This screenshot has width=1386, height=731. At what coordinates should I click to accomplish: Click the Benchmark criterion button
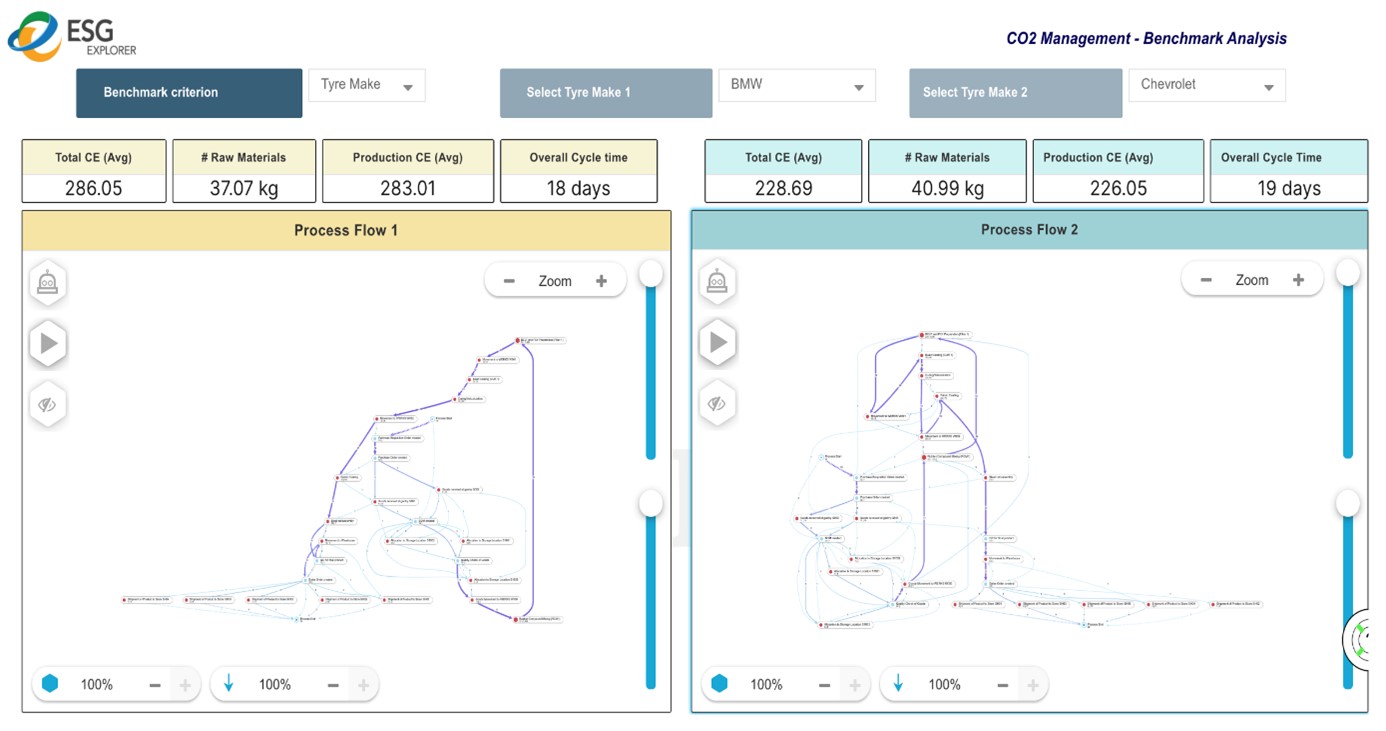pos(189,93)
